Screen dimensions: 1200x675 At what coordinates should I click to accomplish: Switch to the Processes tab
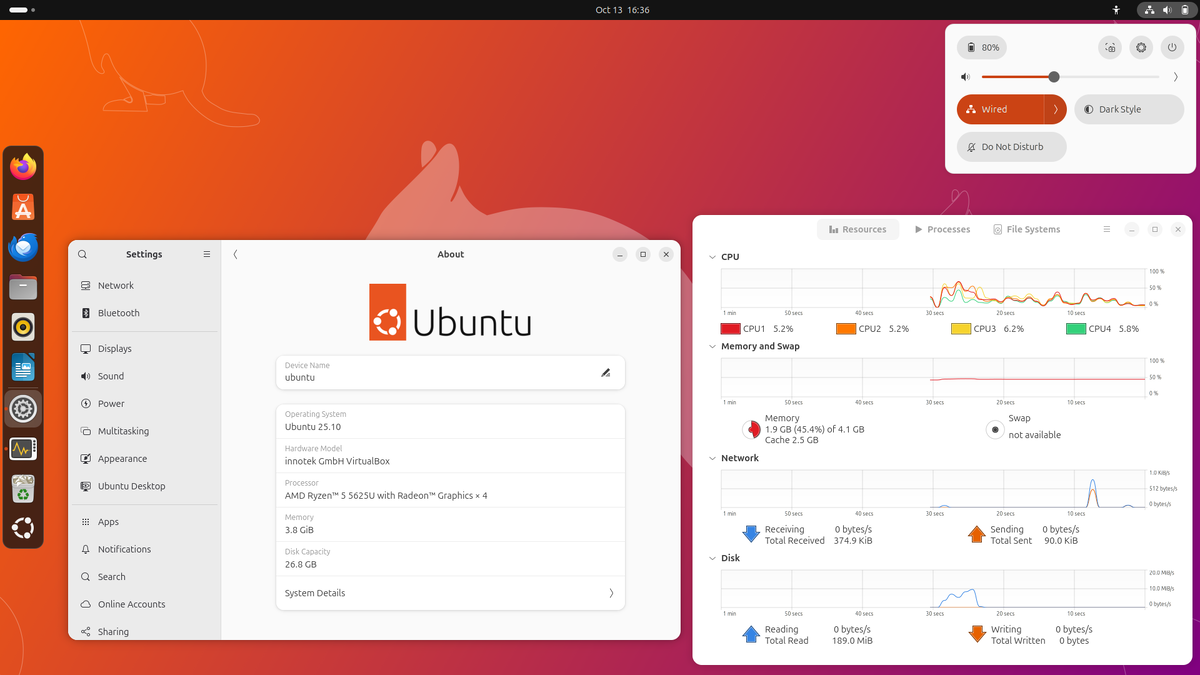tap(942, 229)
